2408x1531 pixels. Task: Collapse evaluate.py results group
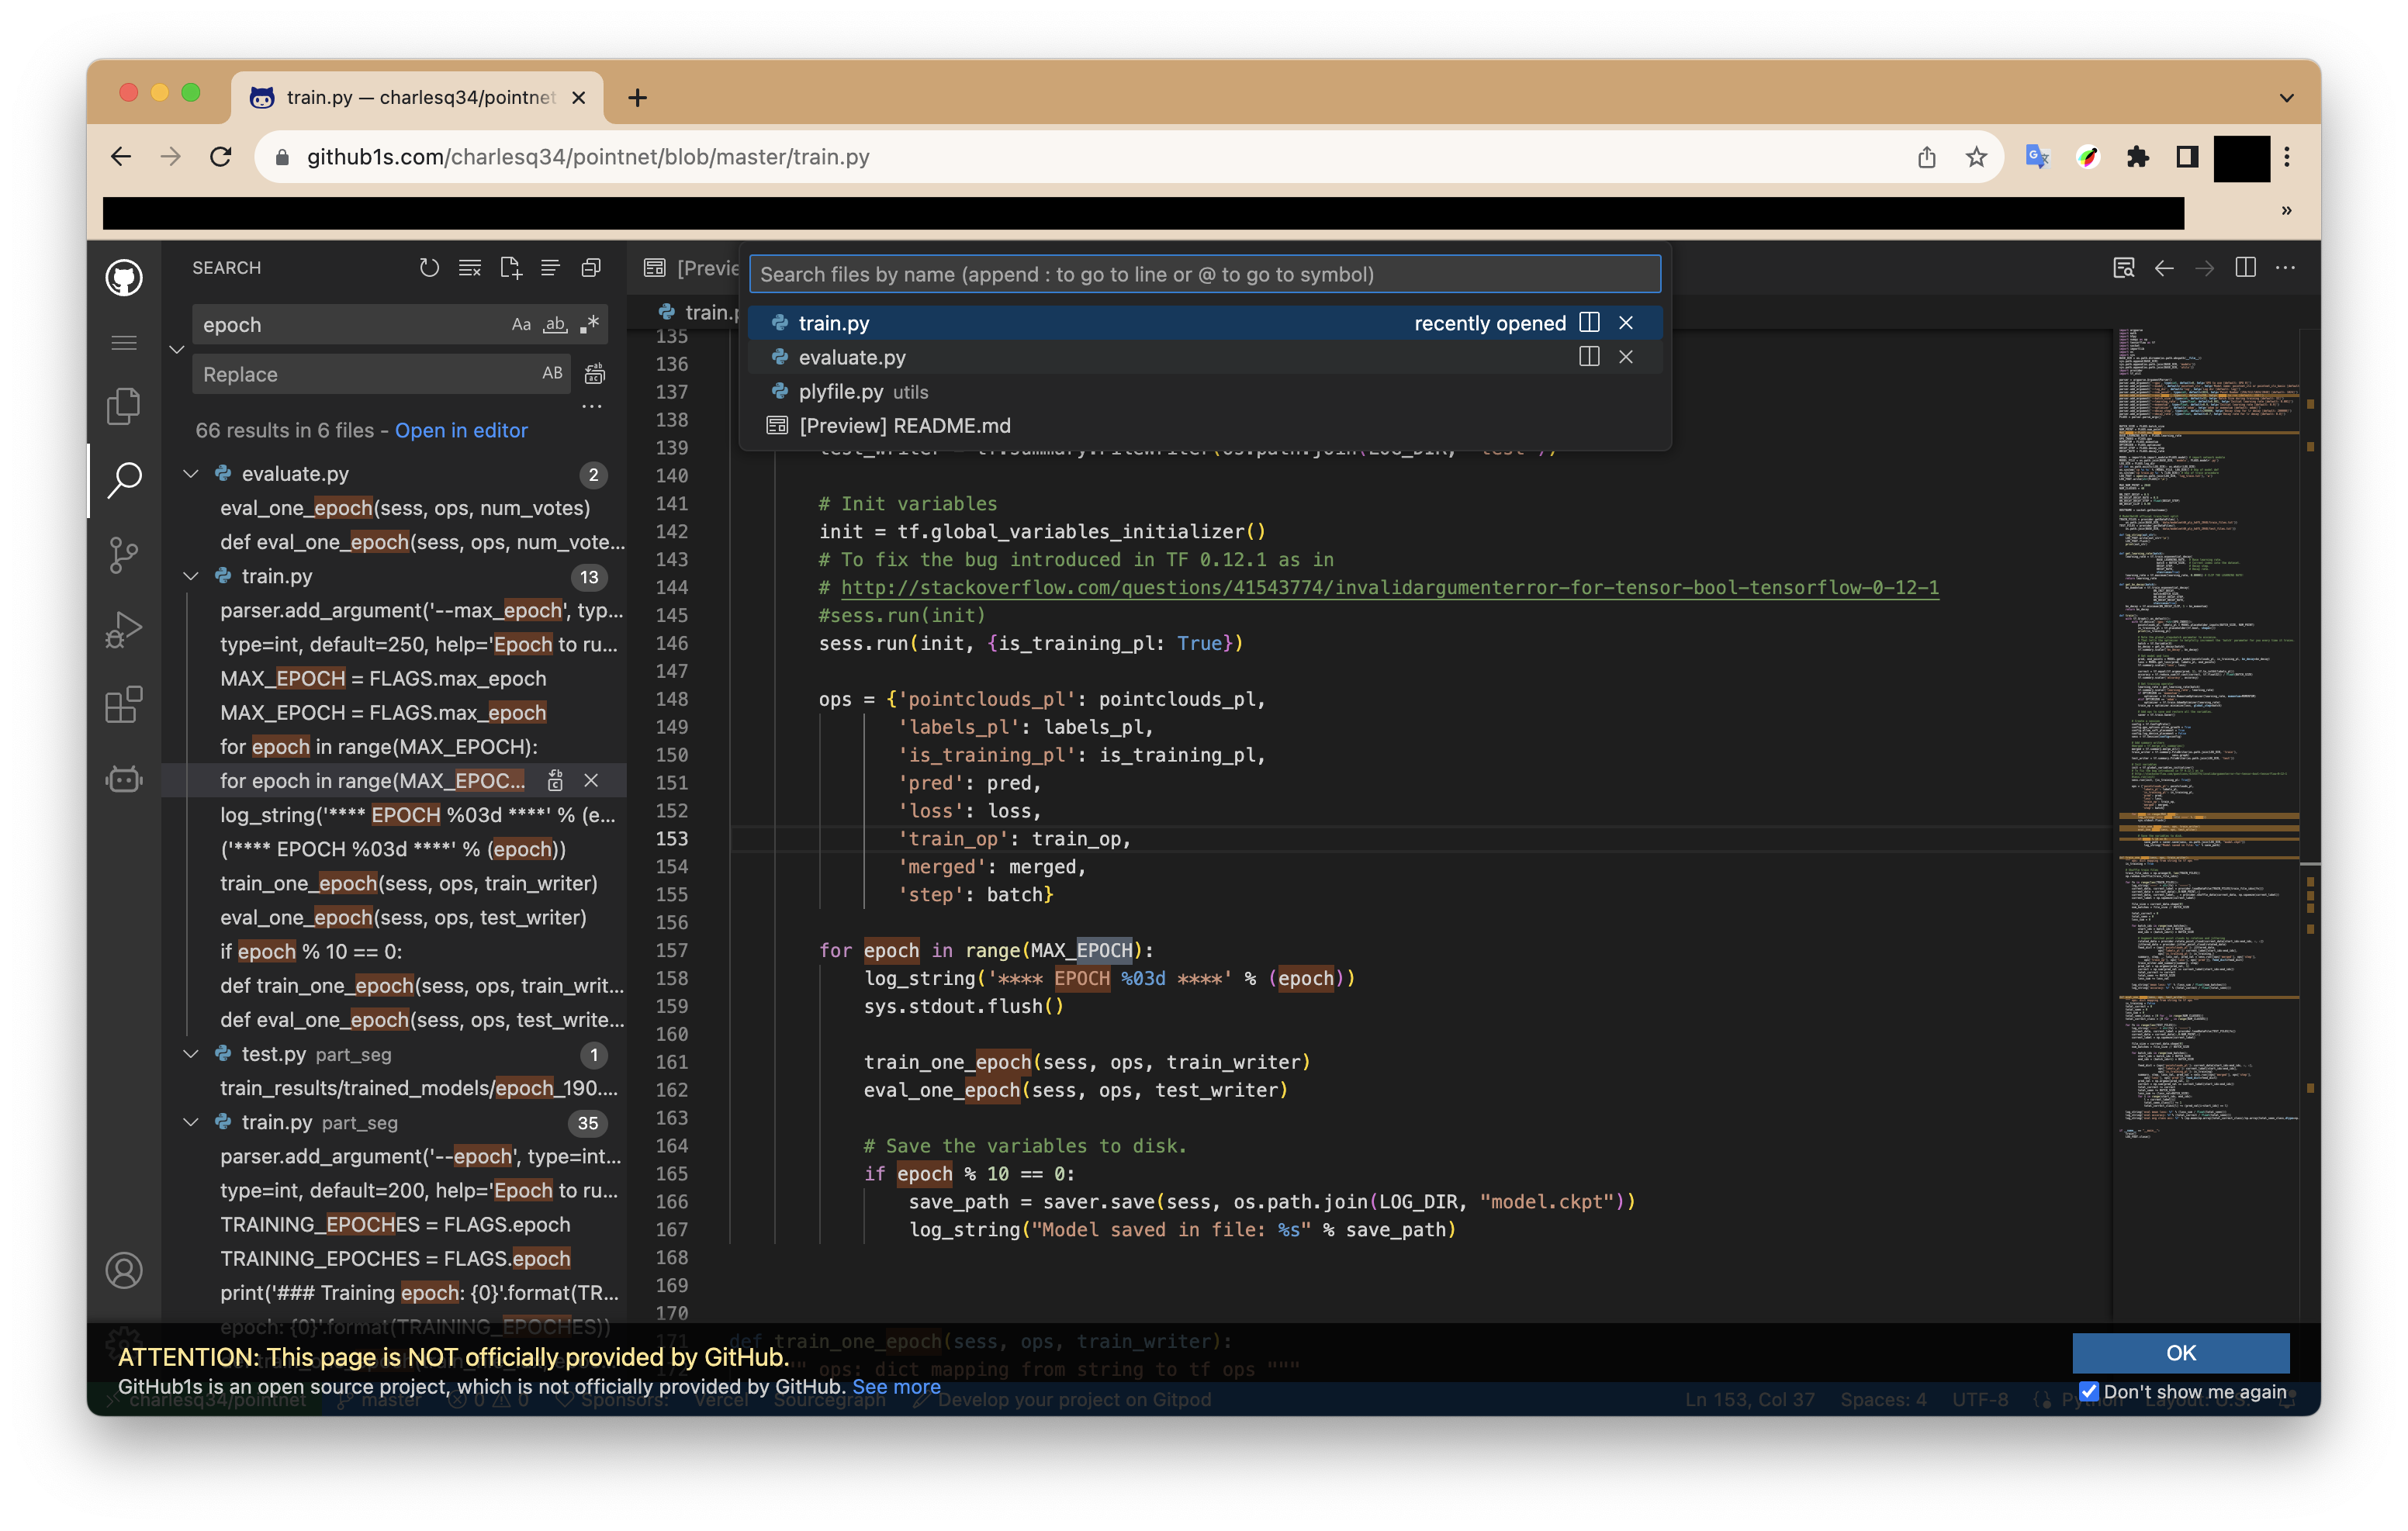(191, 474)
